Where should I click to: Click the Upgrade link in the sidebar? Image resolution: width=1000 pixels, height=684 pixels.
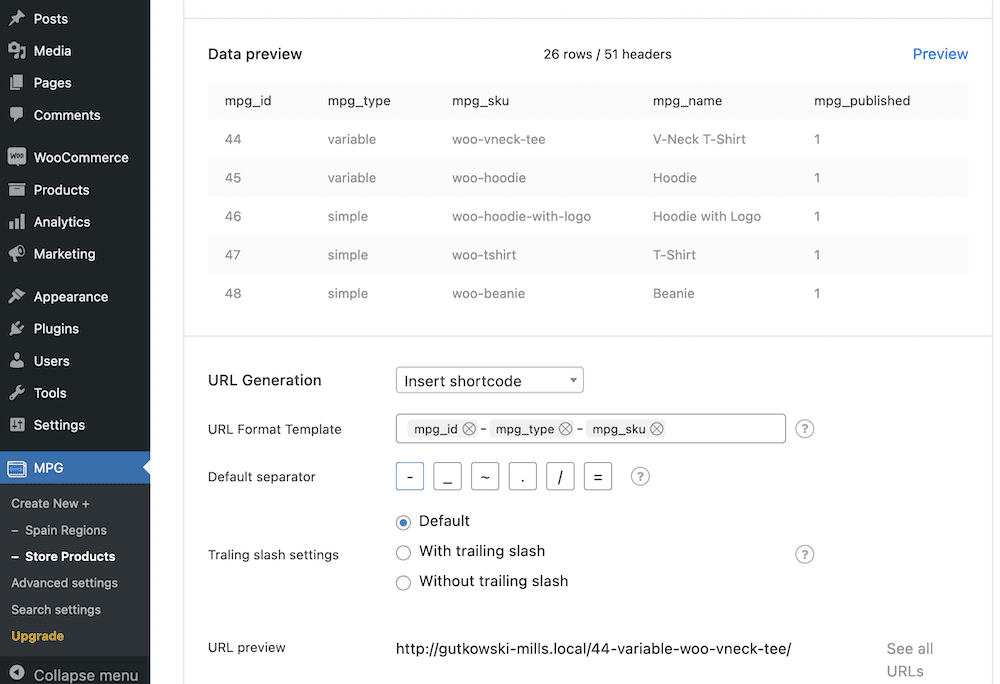[39, 636]
